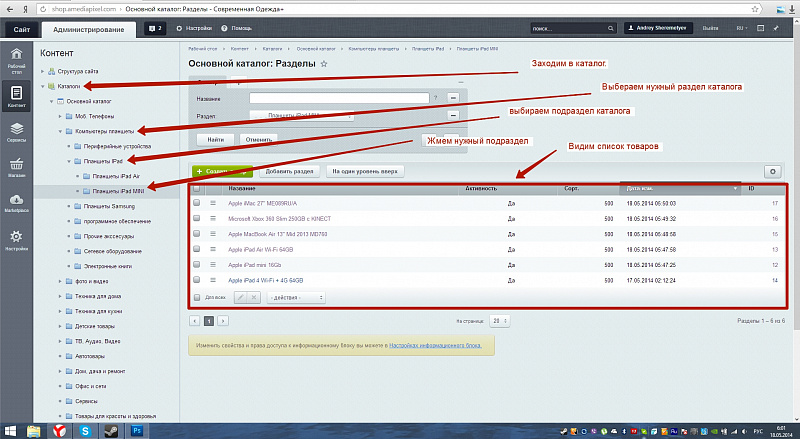Open the Контент sidebar section
Screen dimensions: 800x439
[x=16, y=96]
